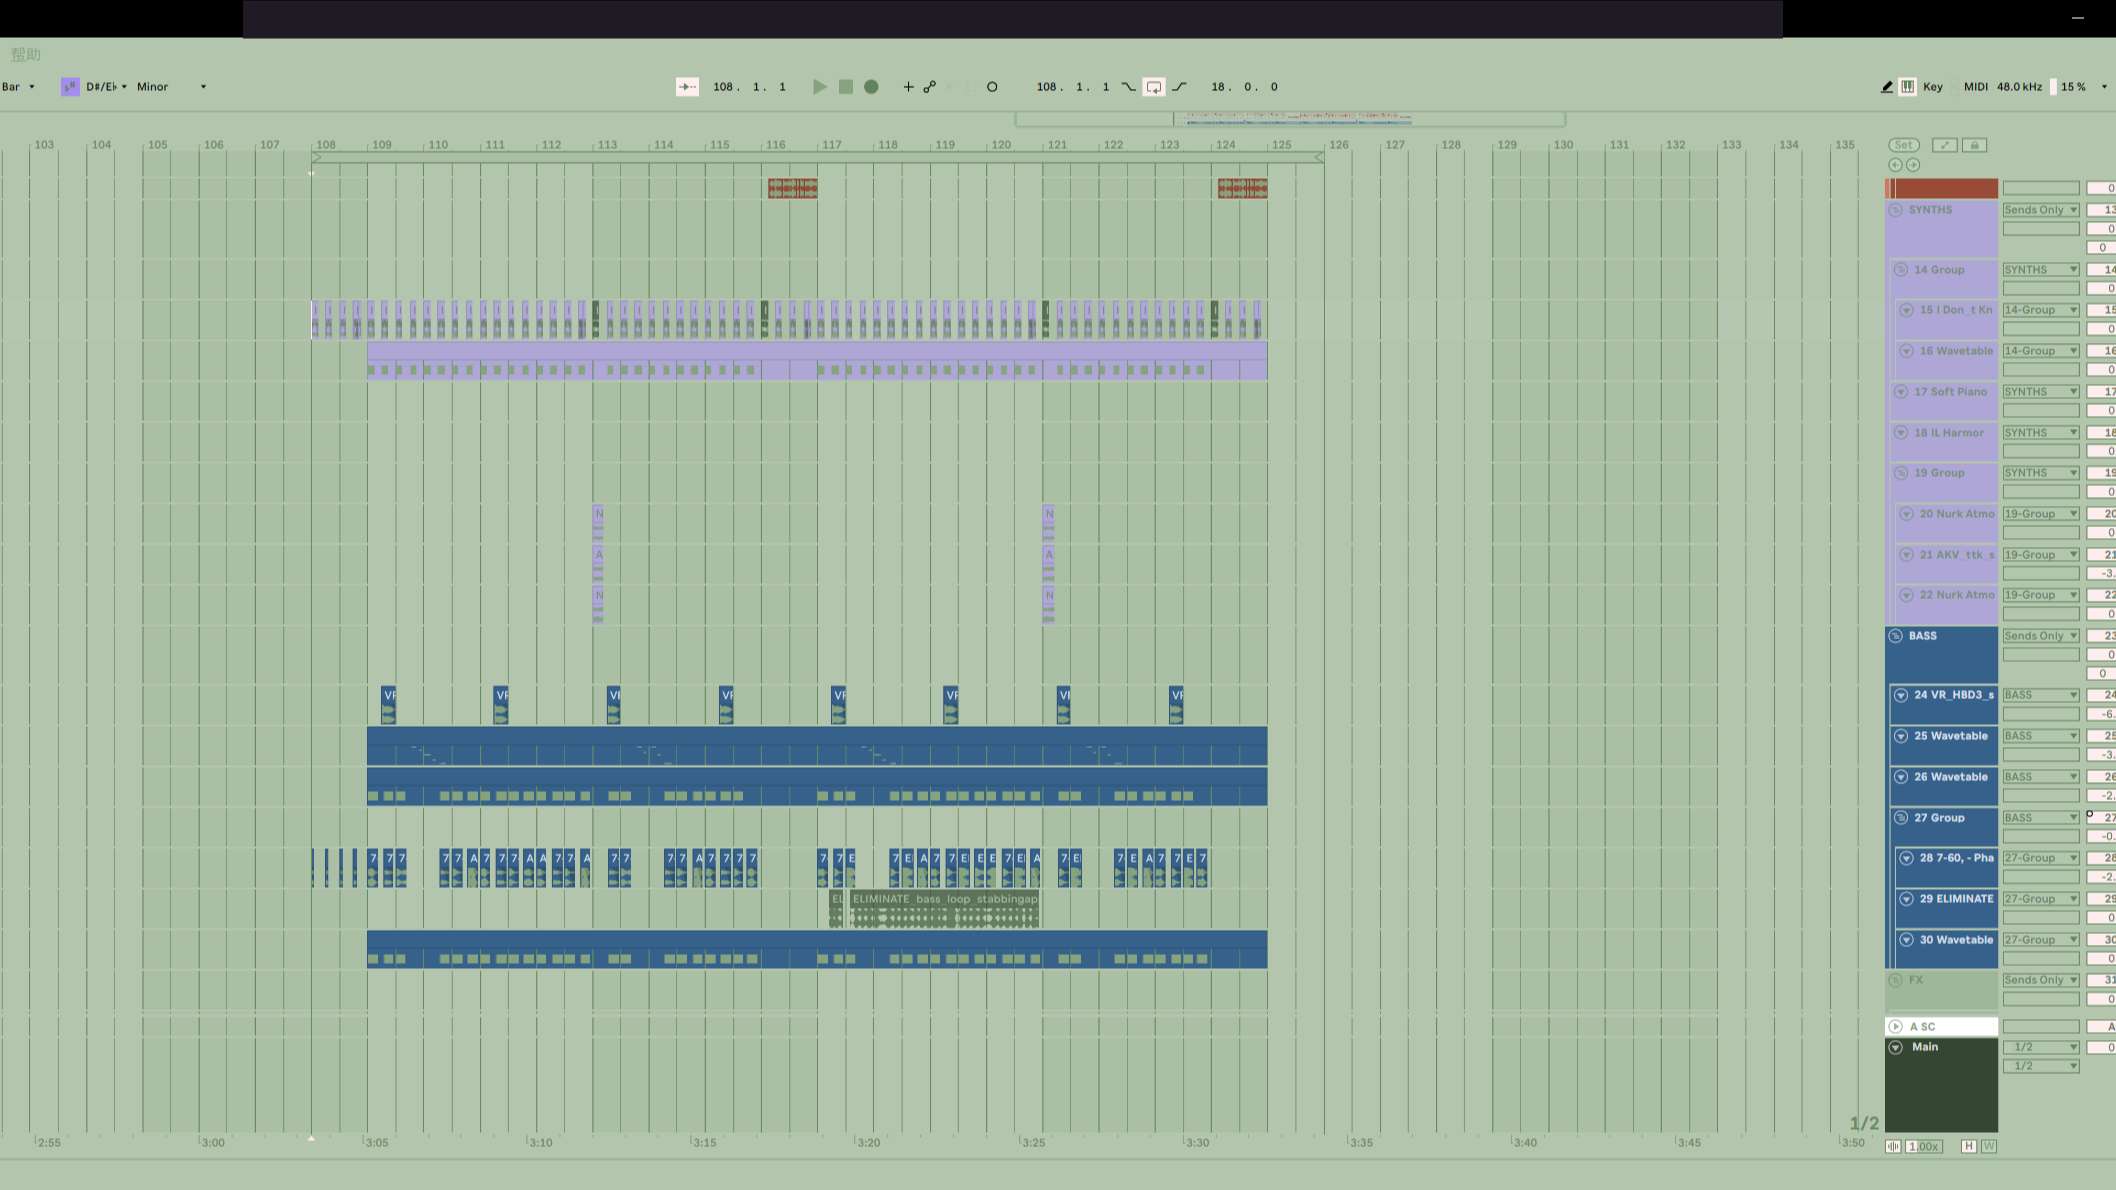Select the ELIMINATE_bass_loop_stabbingap clip
2116x1190 pixels.
pyautogui.click(x=944, y=899)
